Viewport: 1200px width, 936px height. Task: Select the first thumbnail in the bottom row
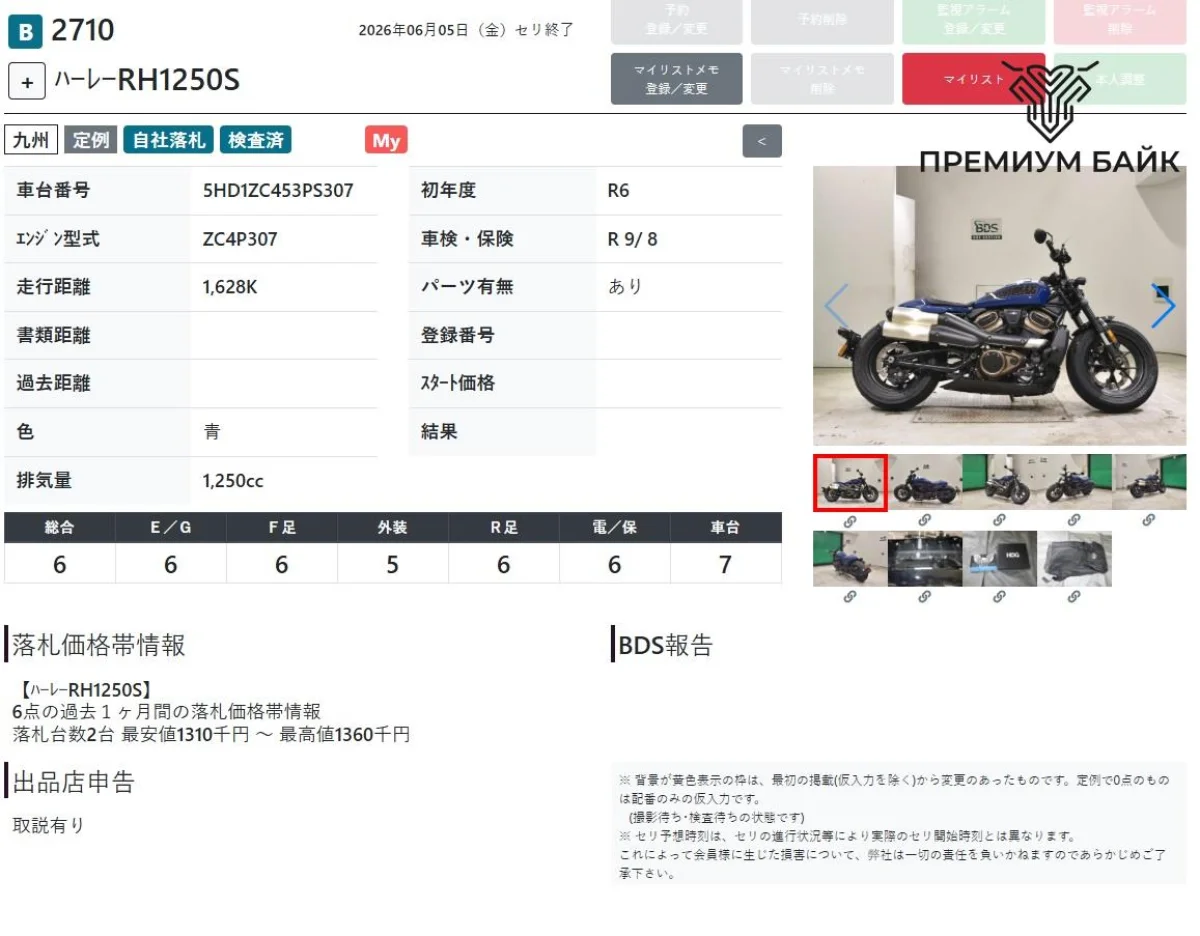850,559
